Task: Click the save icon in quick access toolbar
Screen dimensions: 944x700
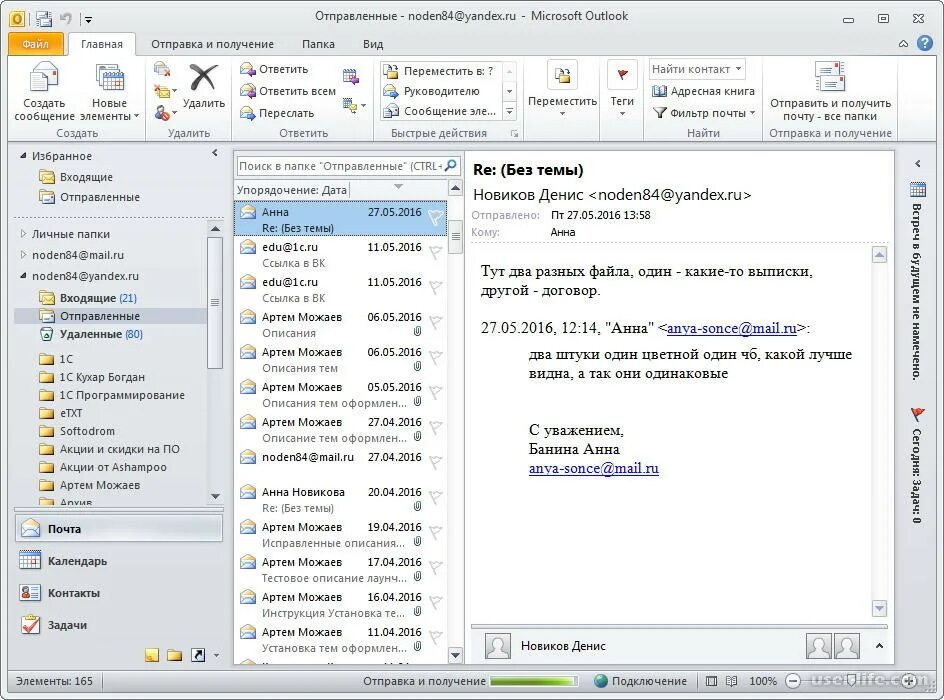Action: (x=44, y=19)
